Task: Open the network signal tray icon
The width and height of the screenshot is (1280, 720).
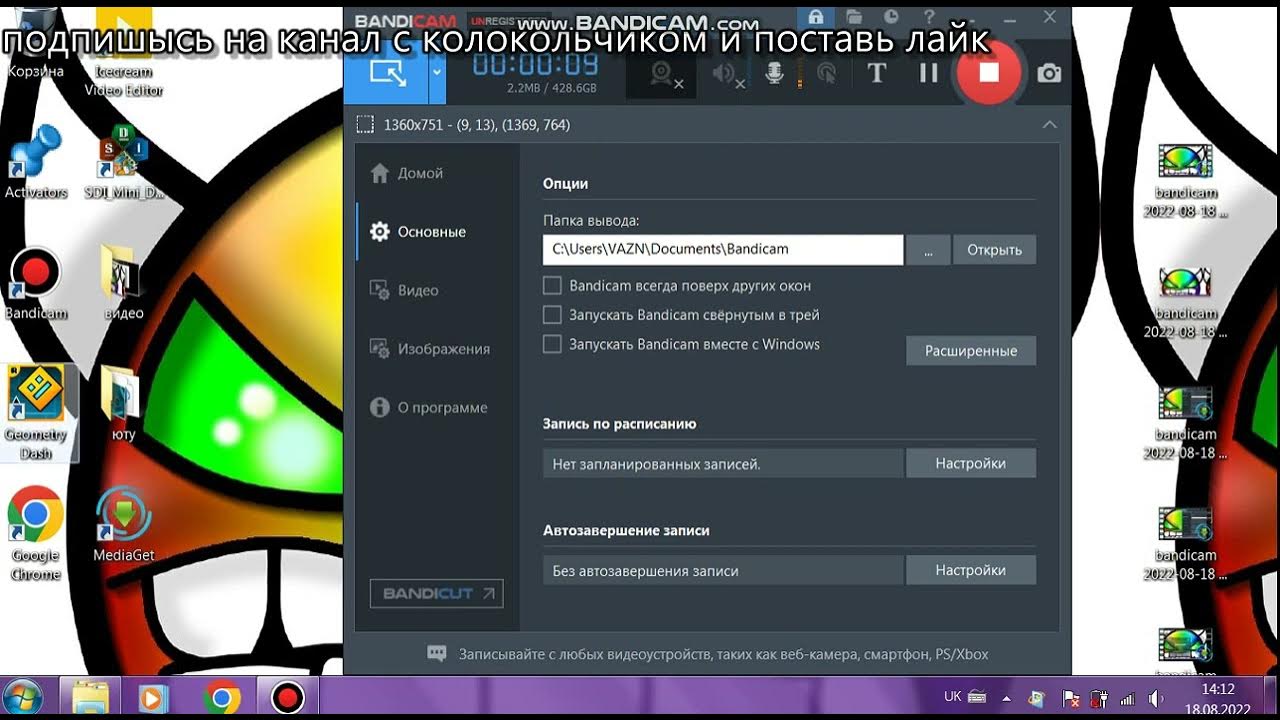Action: pos(1128,697)
